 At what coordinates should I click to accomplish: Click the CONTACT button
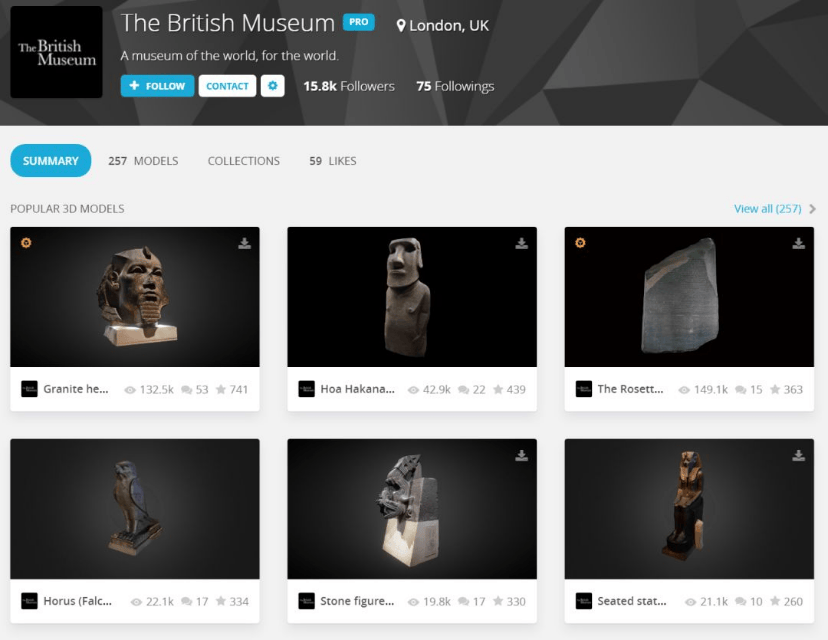[227, 86]
